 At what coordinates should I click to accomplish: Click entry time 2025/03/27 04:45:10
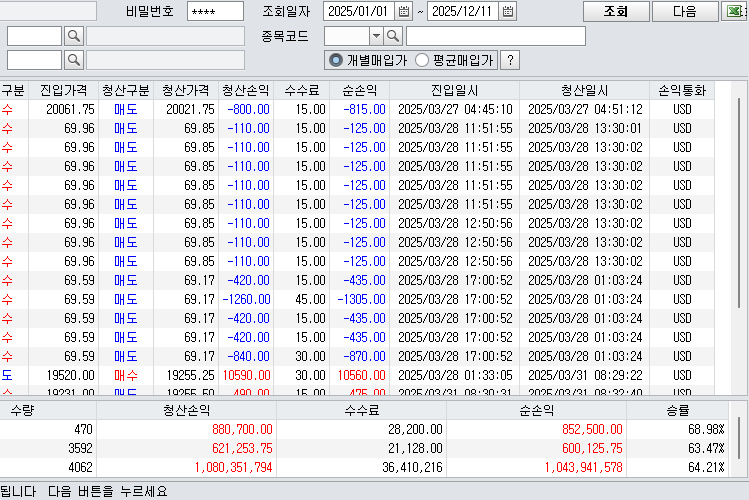tap(455, 109)
